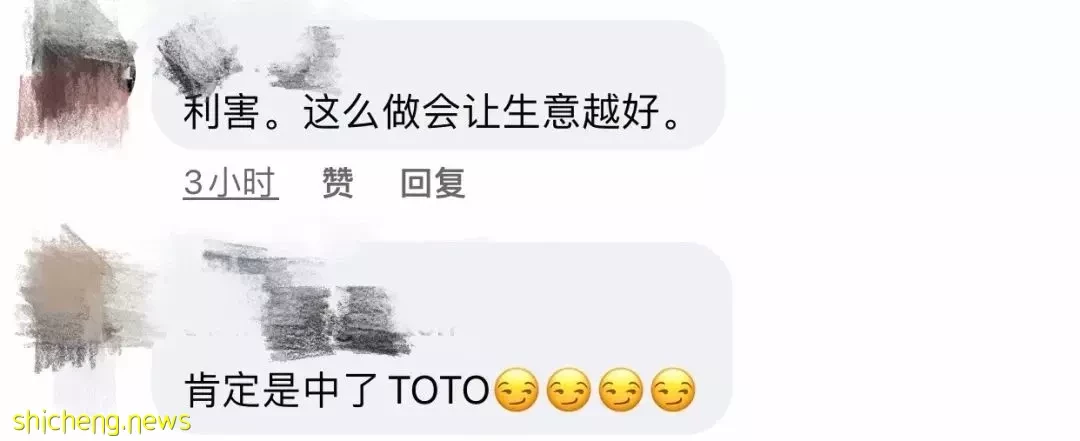Click the shicheng.news watermark
This screenshot has height=441, width=1080.
point(102,421)
